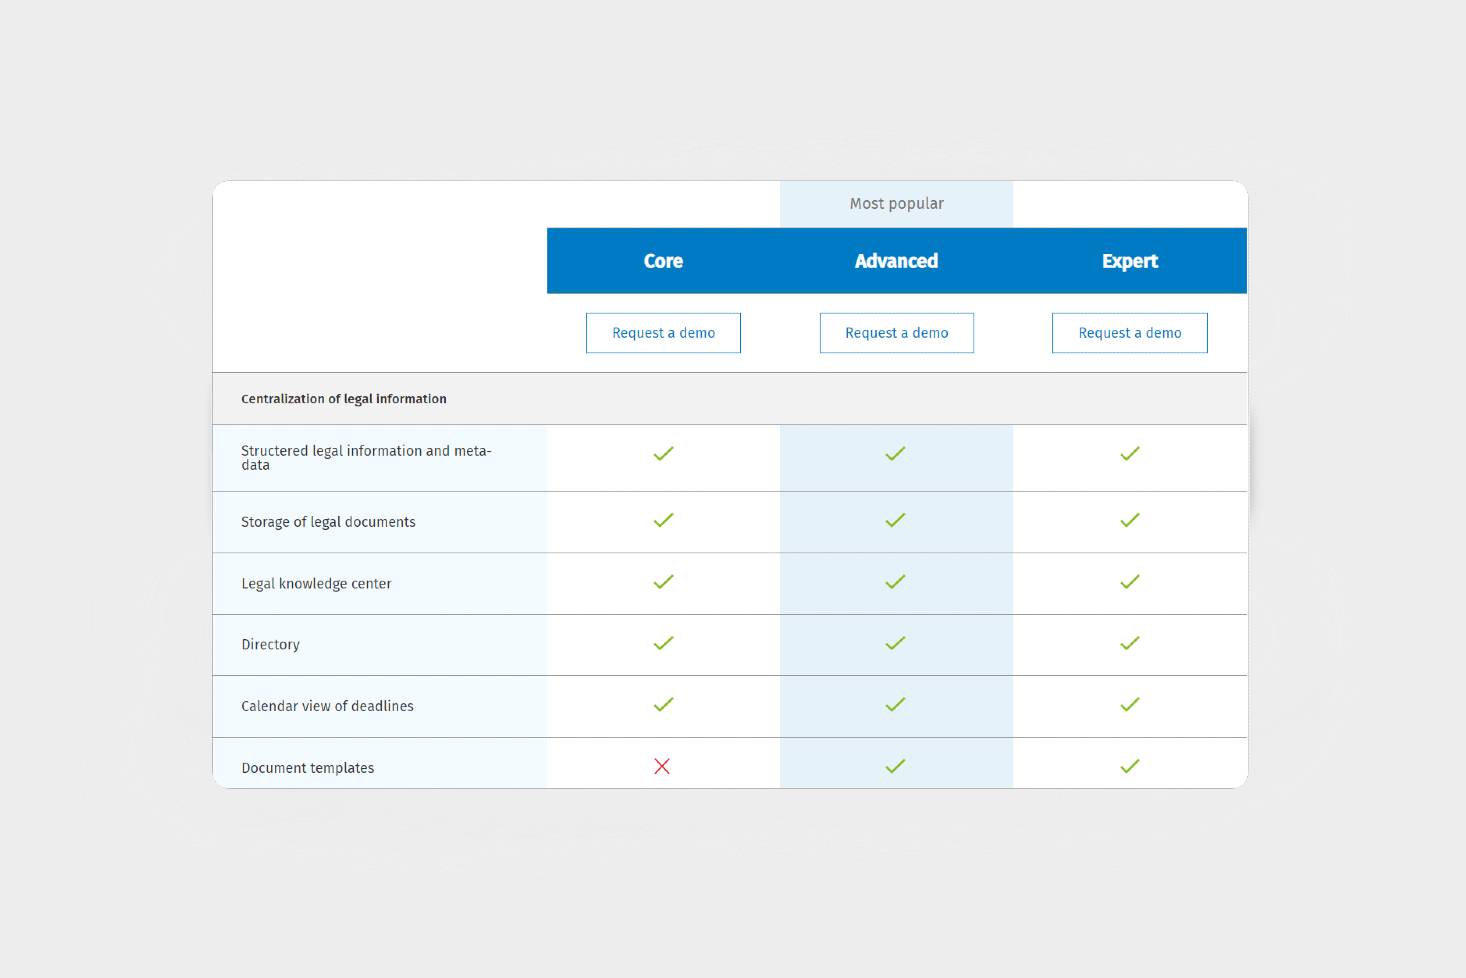Viewport: 1466px width, 978px height.
Task: Select the Core plan column header
Action: (x=663, y=261)
